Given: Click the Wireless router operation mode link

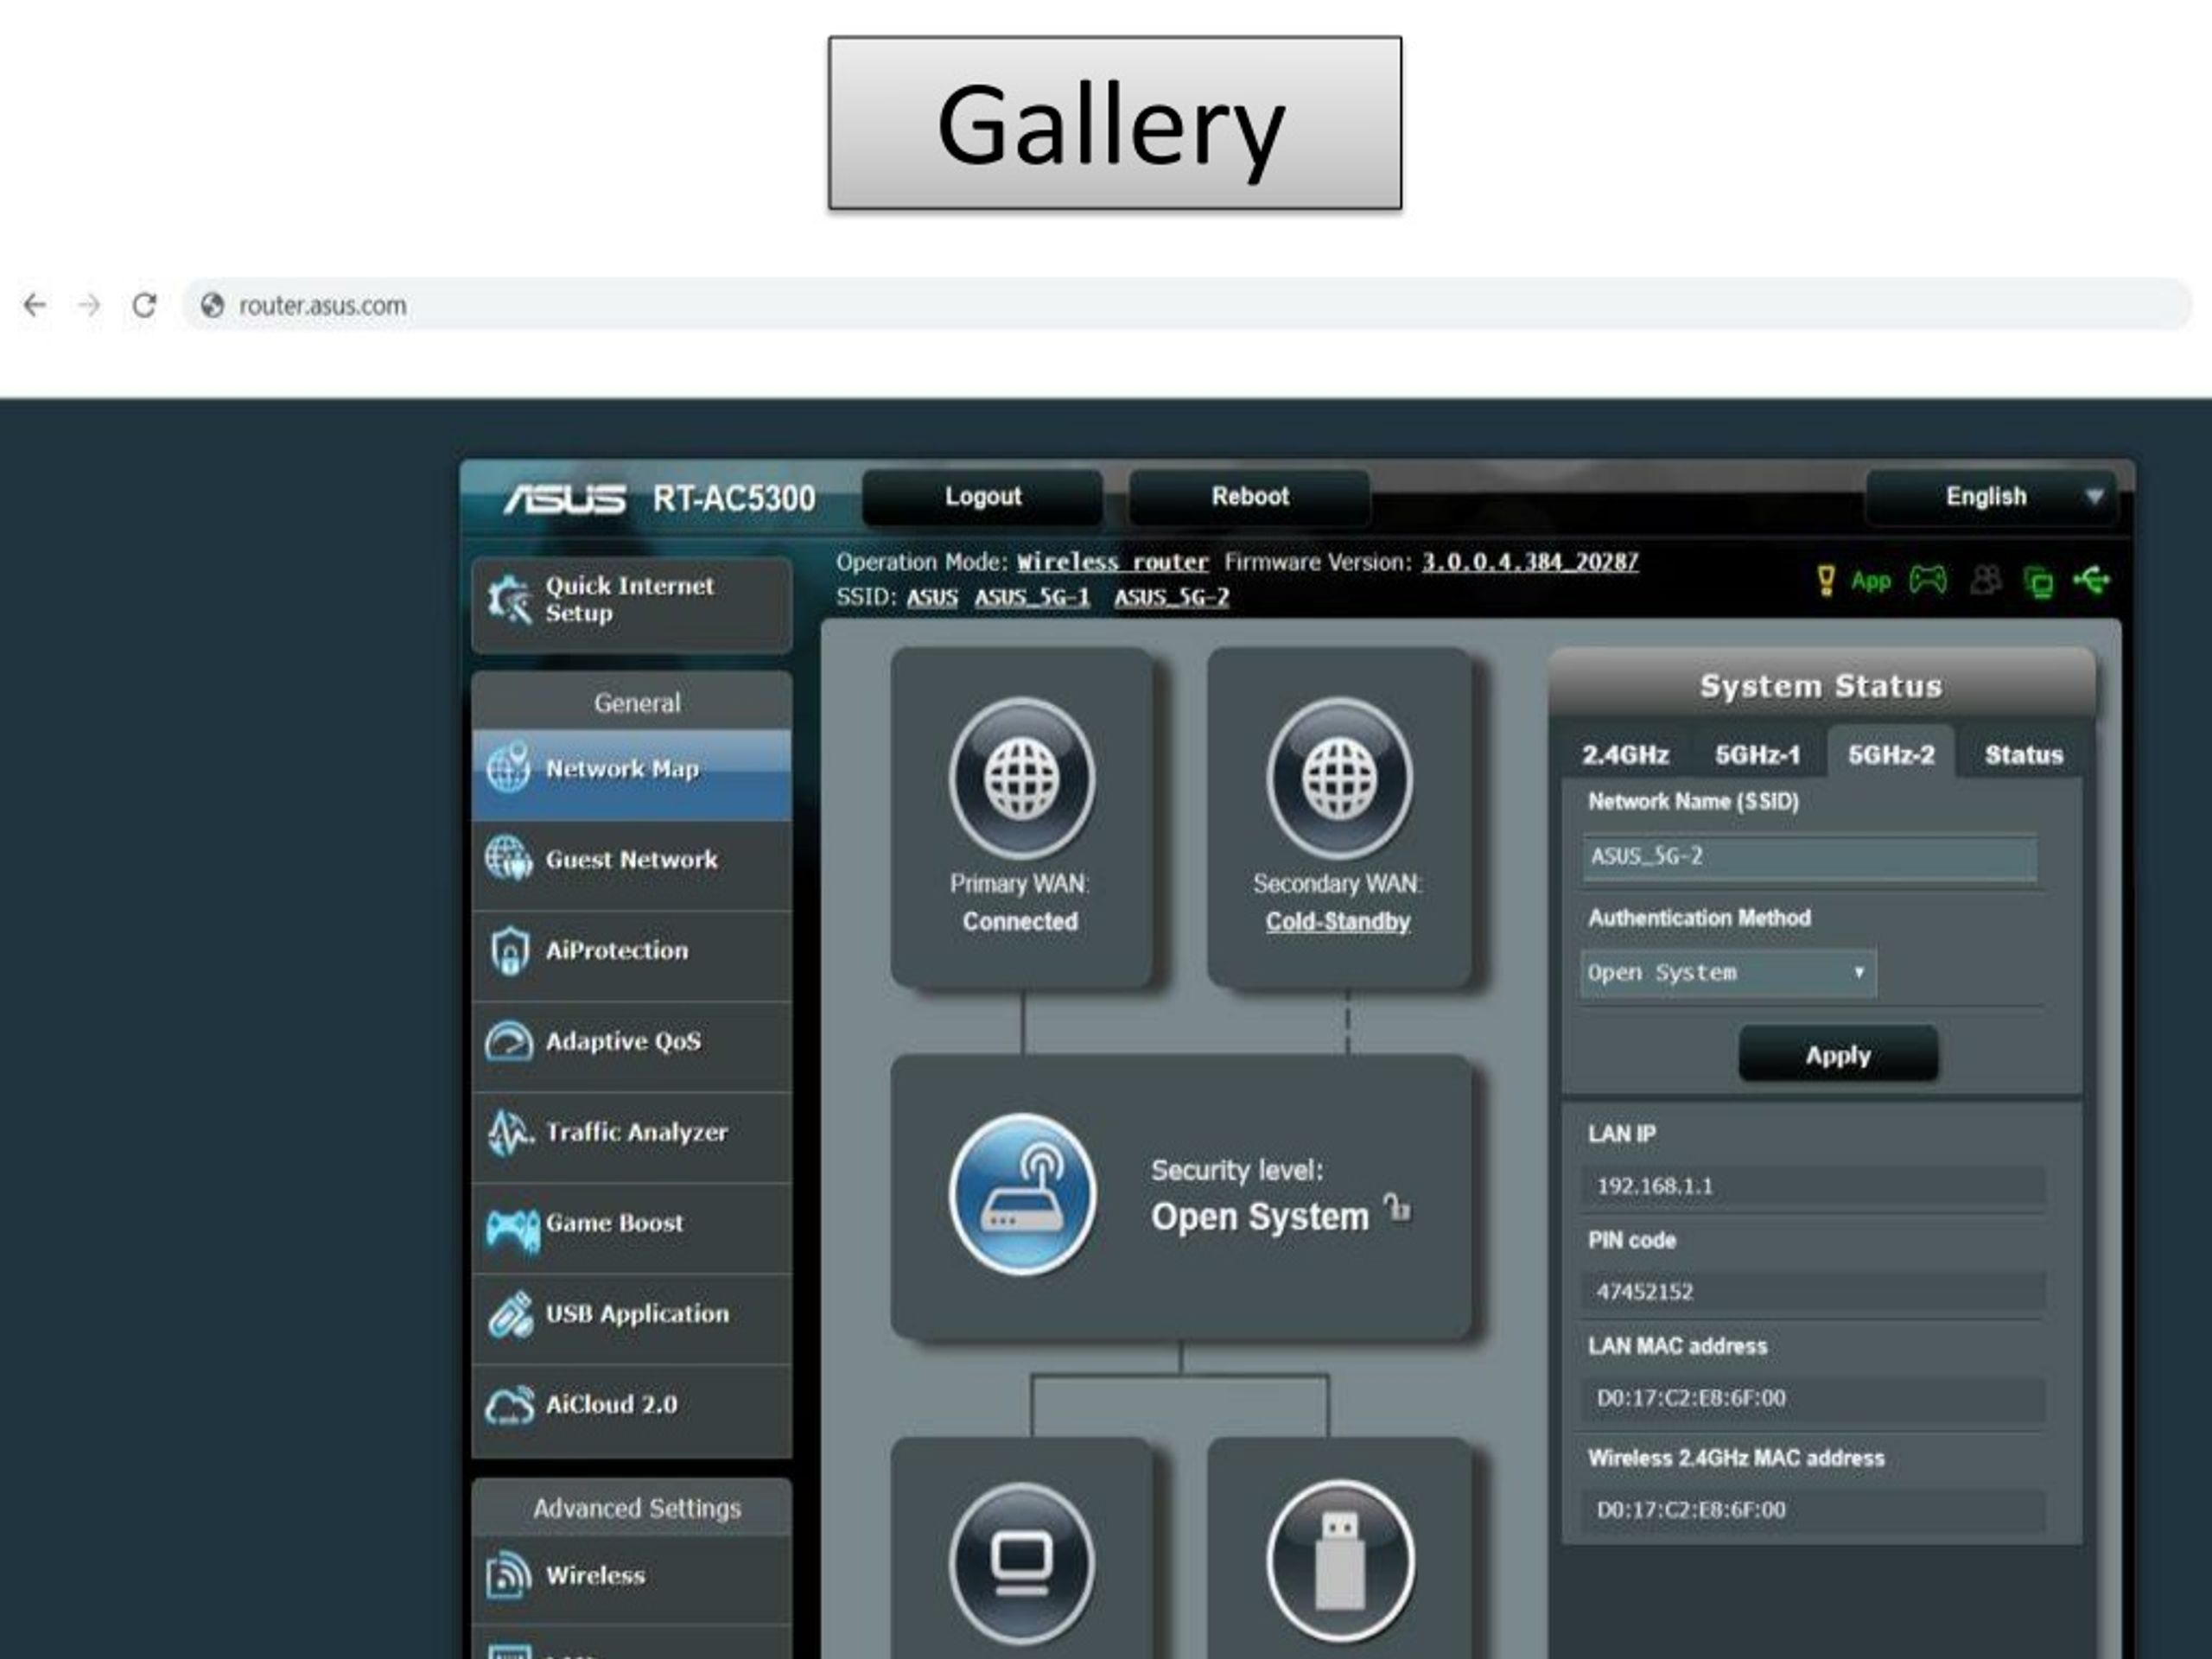Looking at the screenshot, I should pyautogui.click(x=1113, y=563).
